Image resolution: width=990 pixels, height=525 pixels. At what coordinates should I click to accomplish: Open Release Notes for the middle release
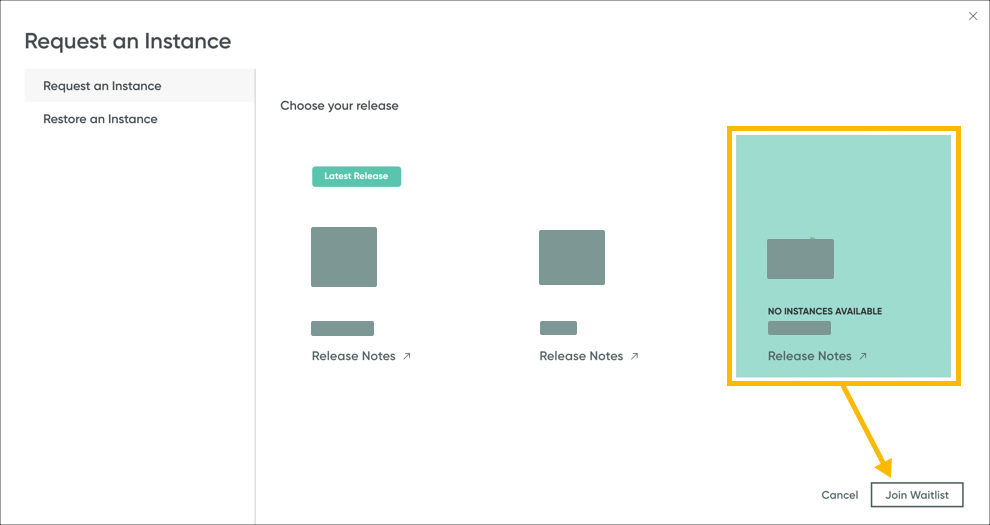[581, 356]
